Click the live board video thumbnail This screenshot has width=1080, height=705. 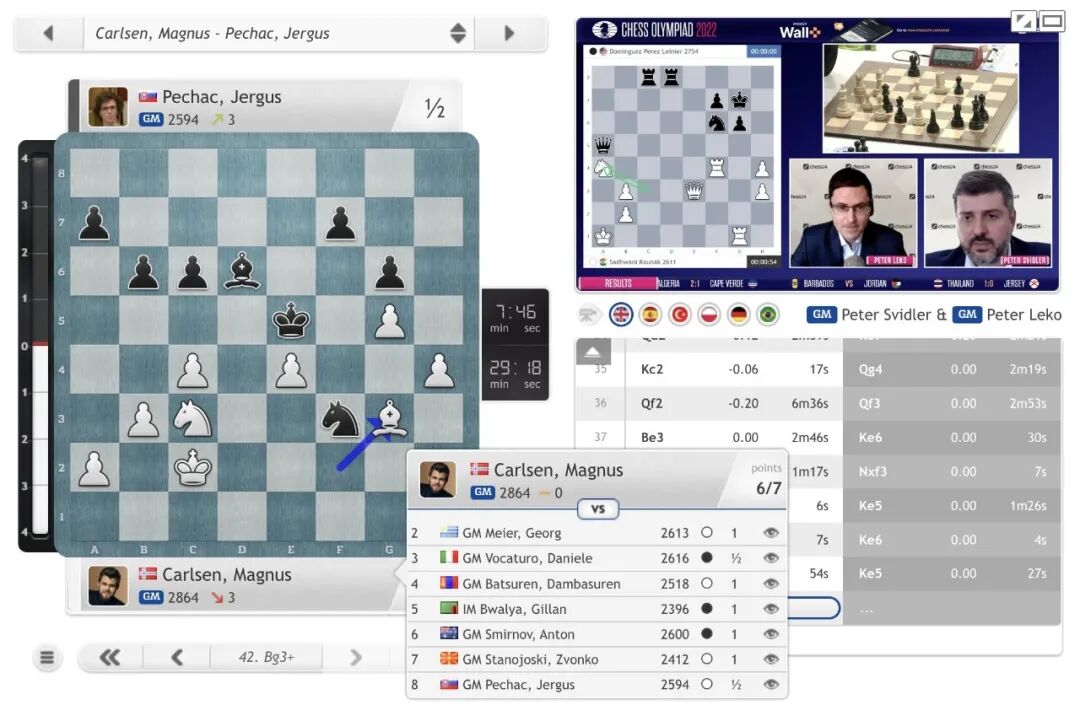920,98
